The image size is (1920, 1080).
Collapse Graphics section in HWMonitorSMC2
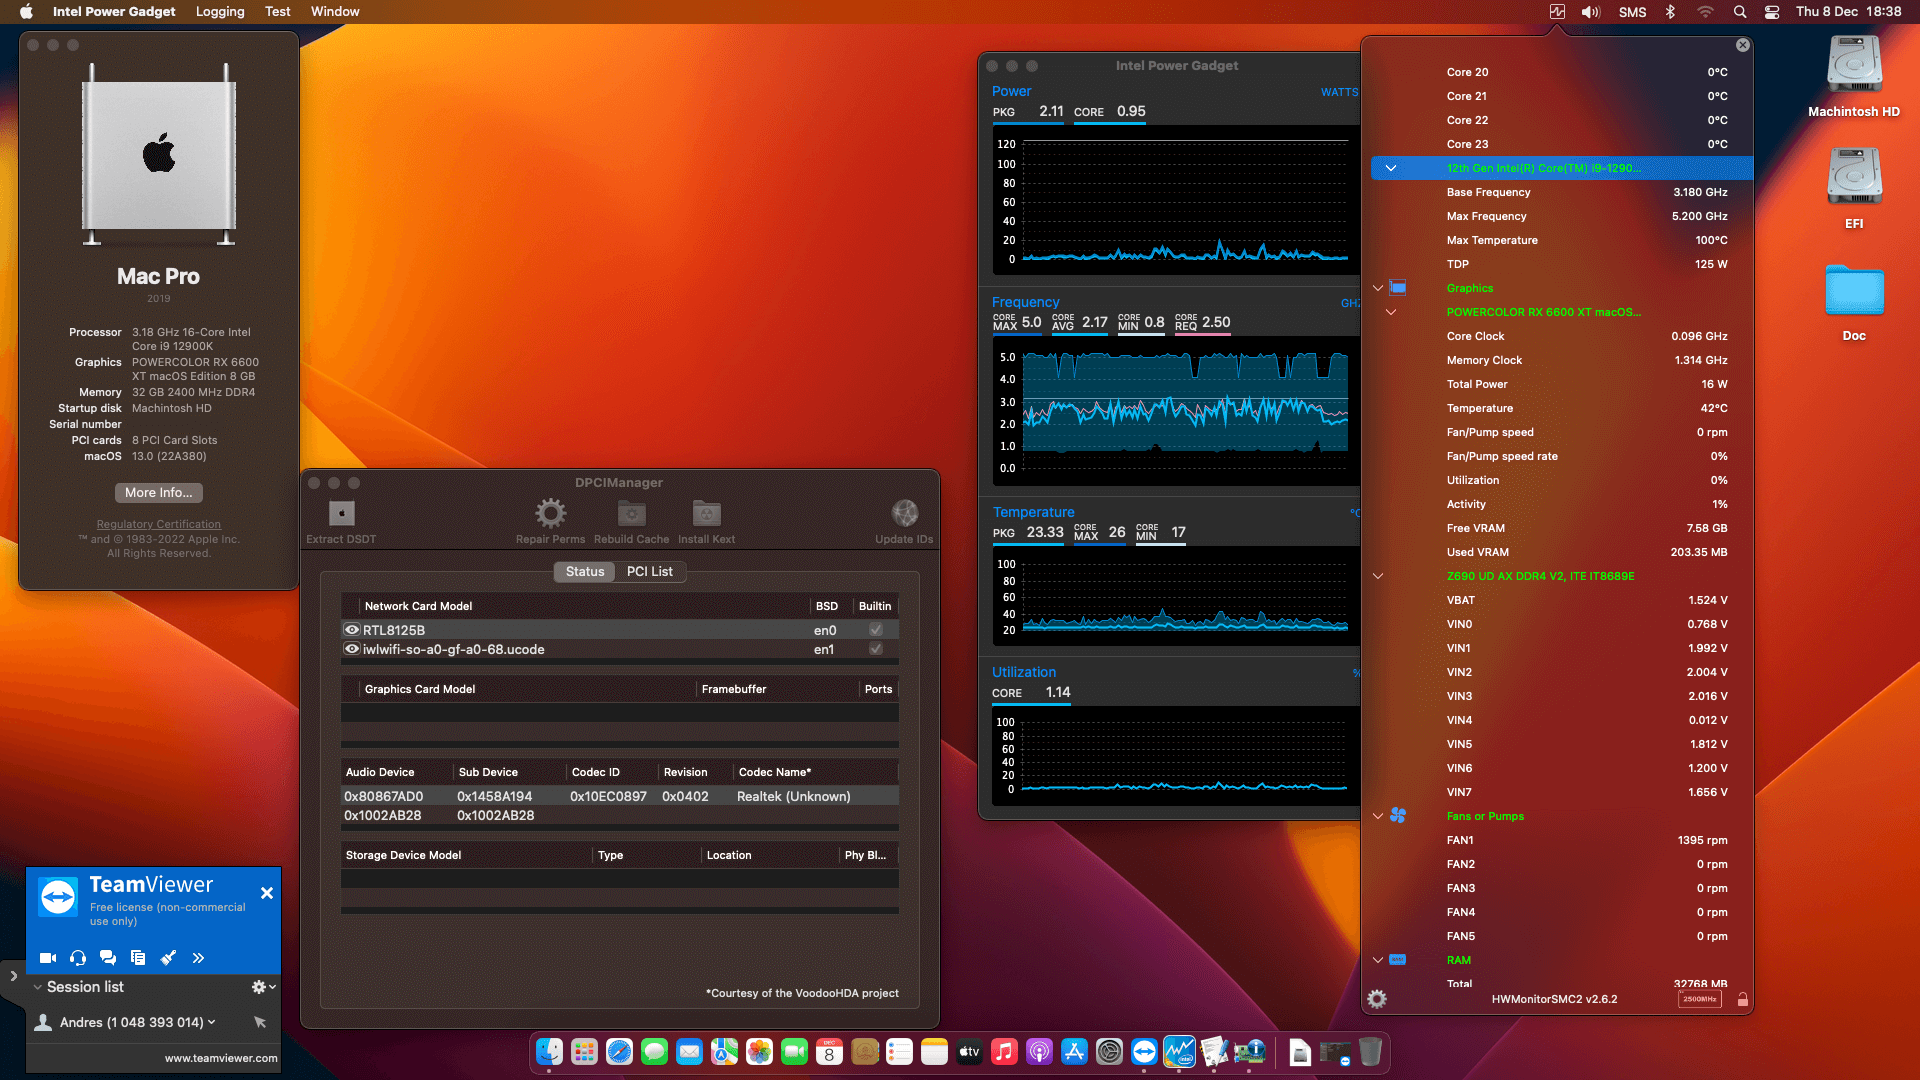coord(1378,288)
